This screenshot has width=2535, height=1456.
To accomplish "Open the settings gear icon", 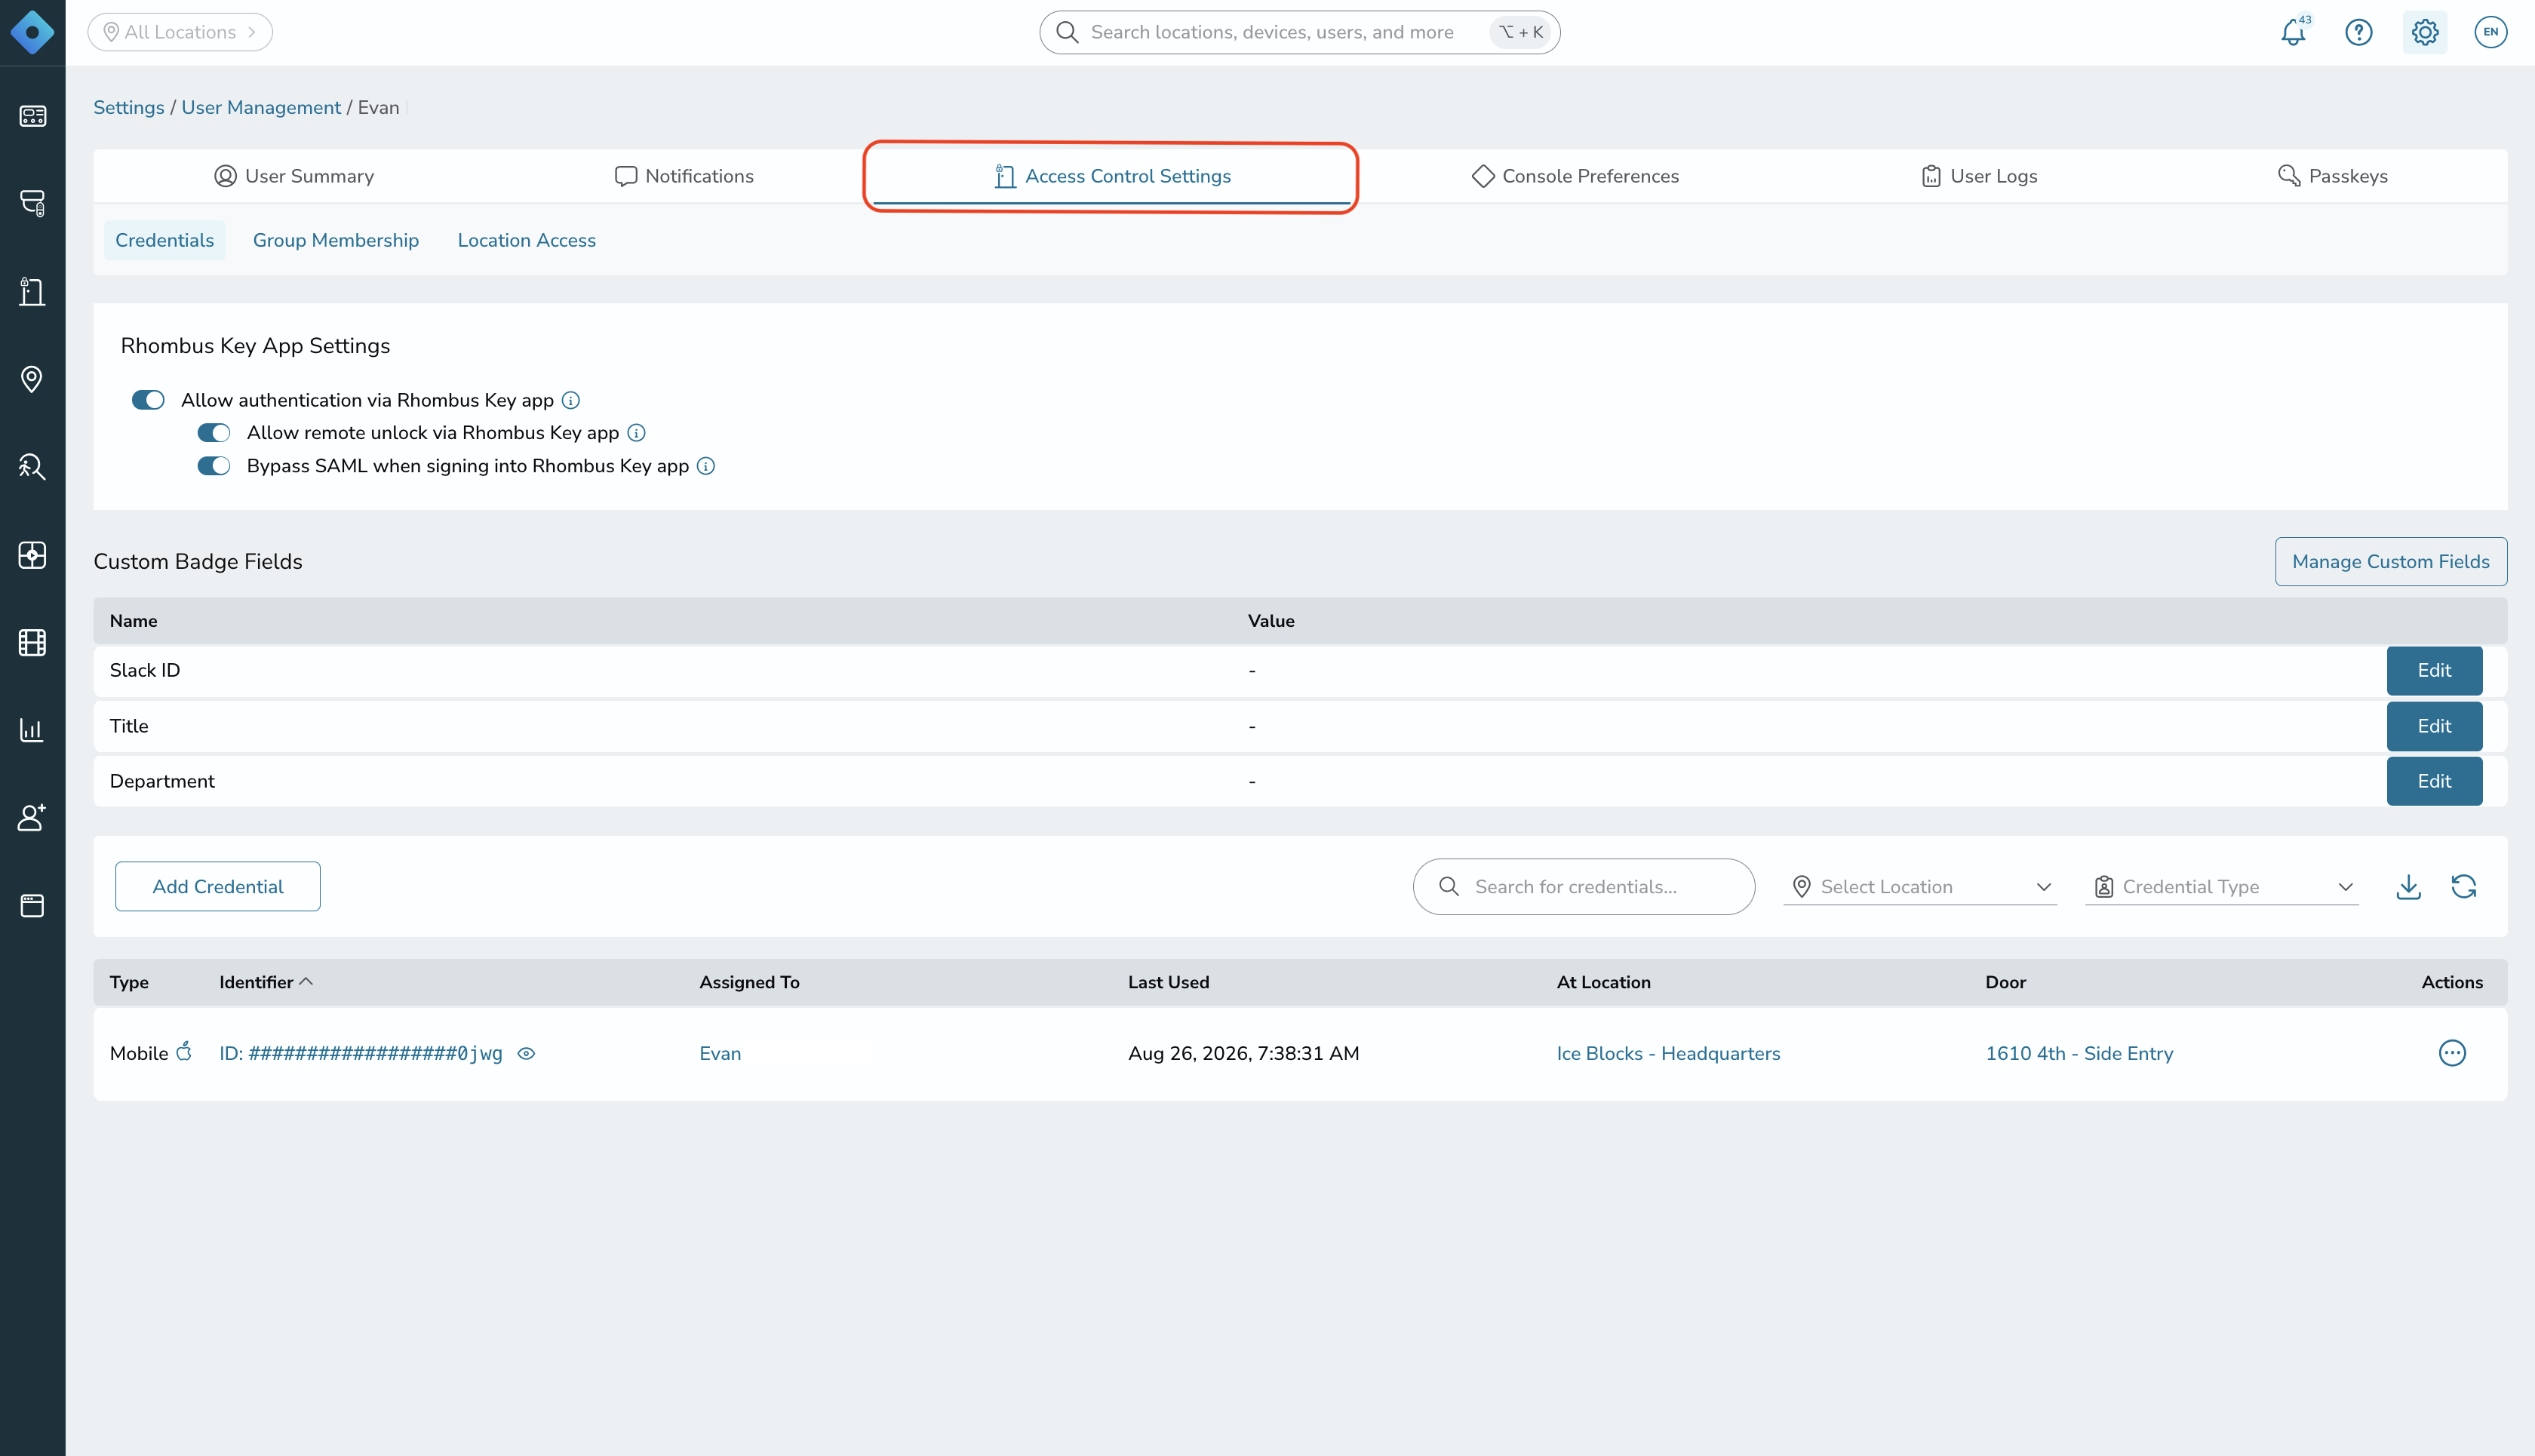I will click(x=2424, y=32).
